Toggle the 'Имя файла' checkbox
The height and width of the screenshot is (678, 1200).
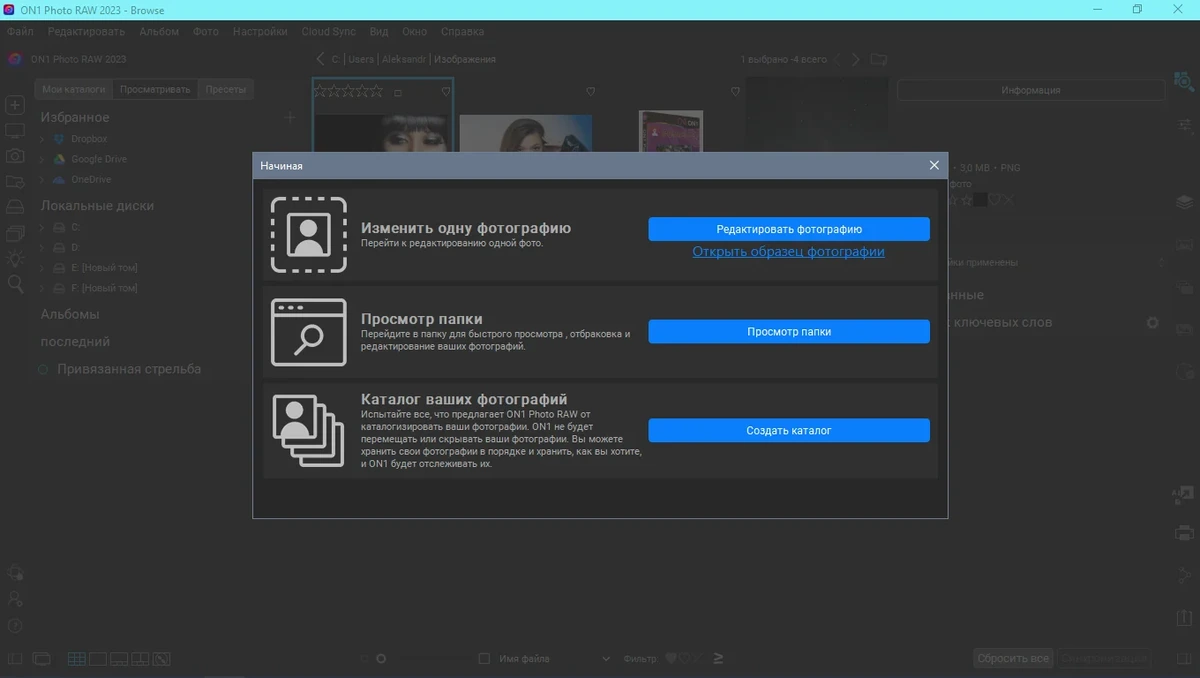484,659
